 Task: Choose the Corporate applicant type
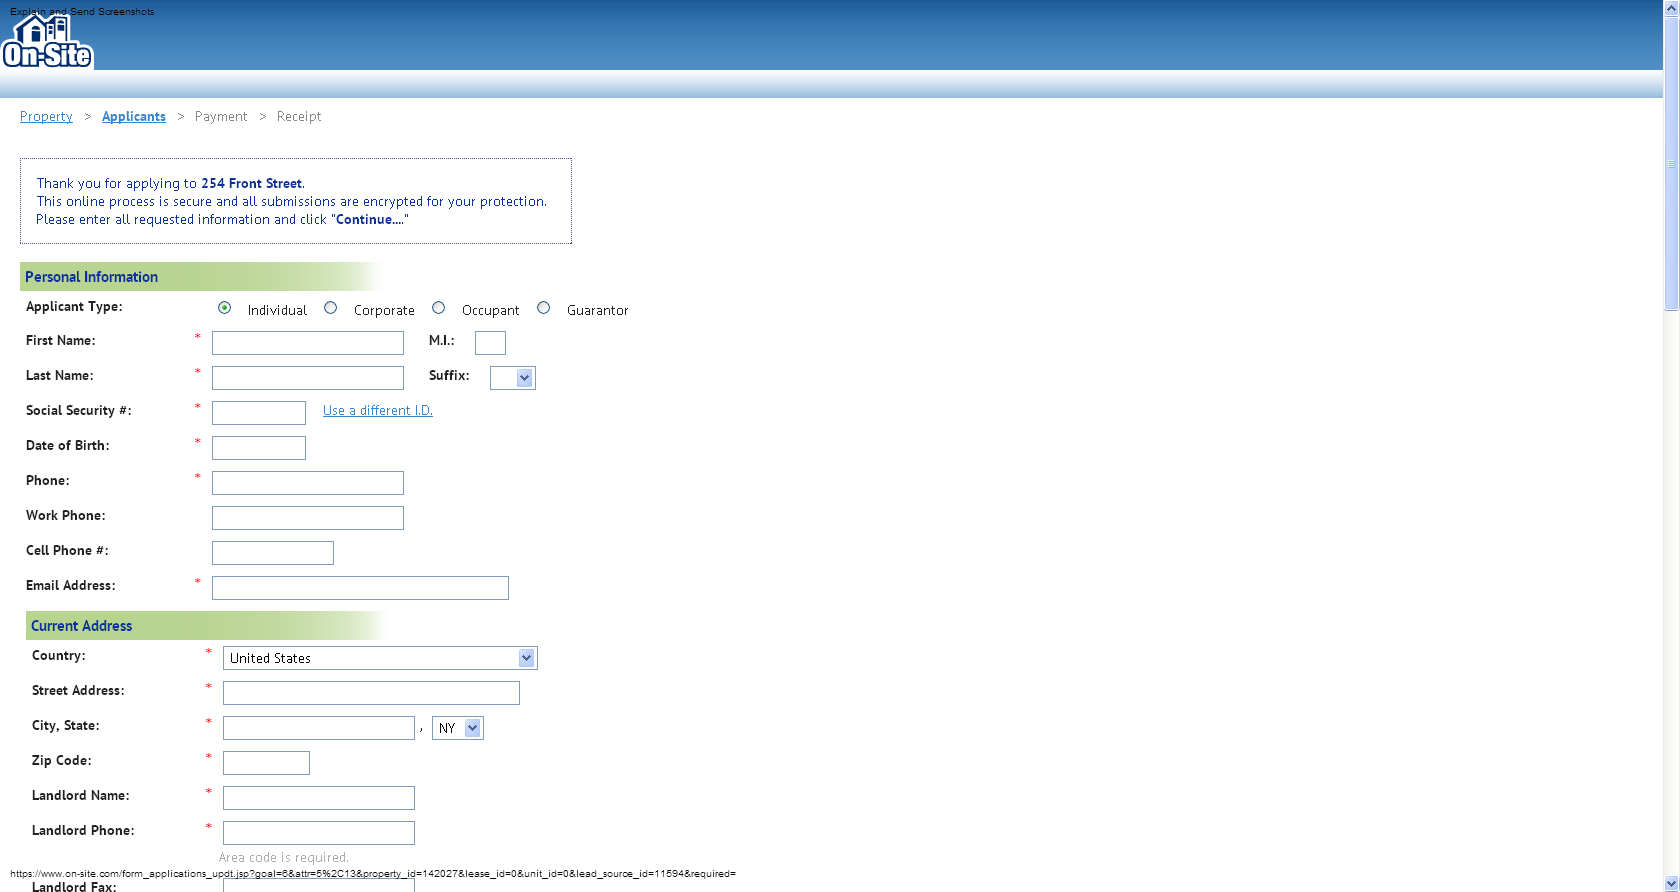(330, 308)
